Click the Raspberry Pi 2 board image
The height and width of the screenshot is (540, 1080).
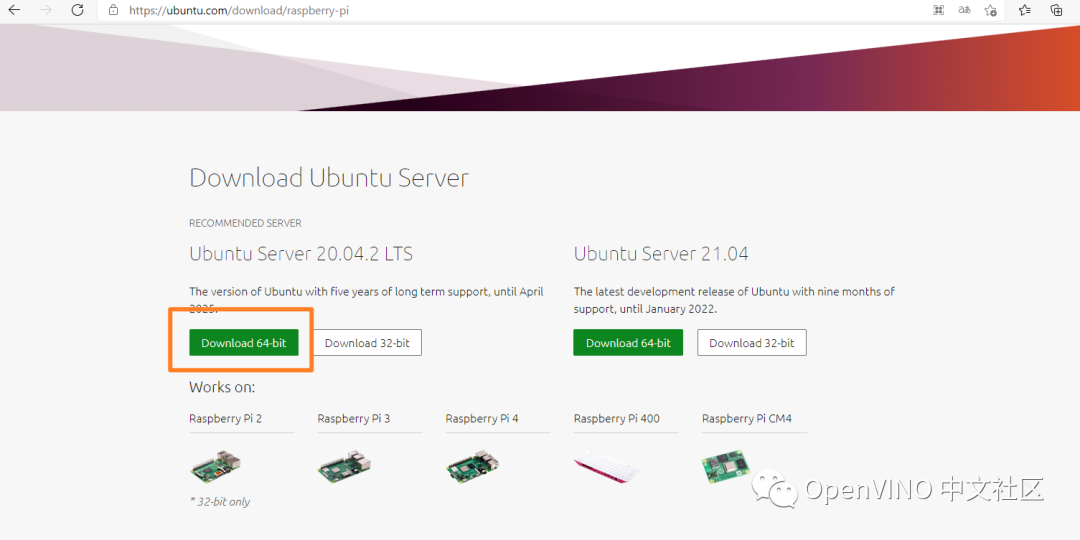pos(216,466)
